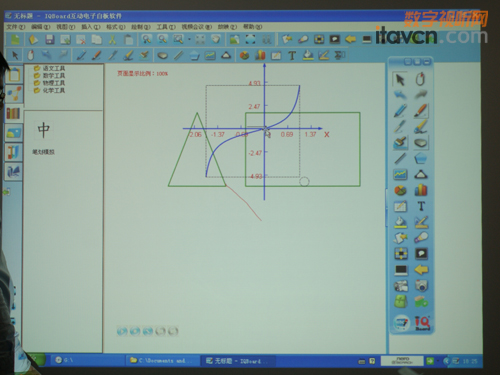The image size is (500, 375).
Task: Switch to C:\Documents taskbar window
Action: [x=162, y=360]
